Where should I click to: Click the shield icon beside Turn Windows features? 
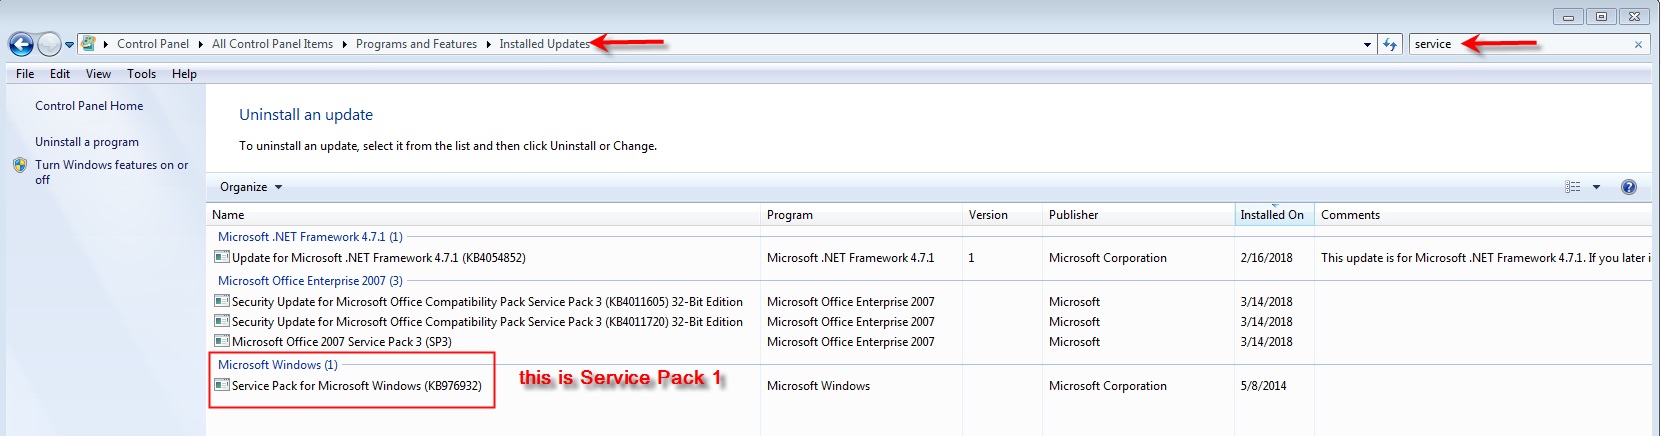tap(20, 165)
